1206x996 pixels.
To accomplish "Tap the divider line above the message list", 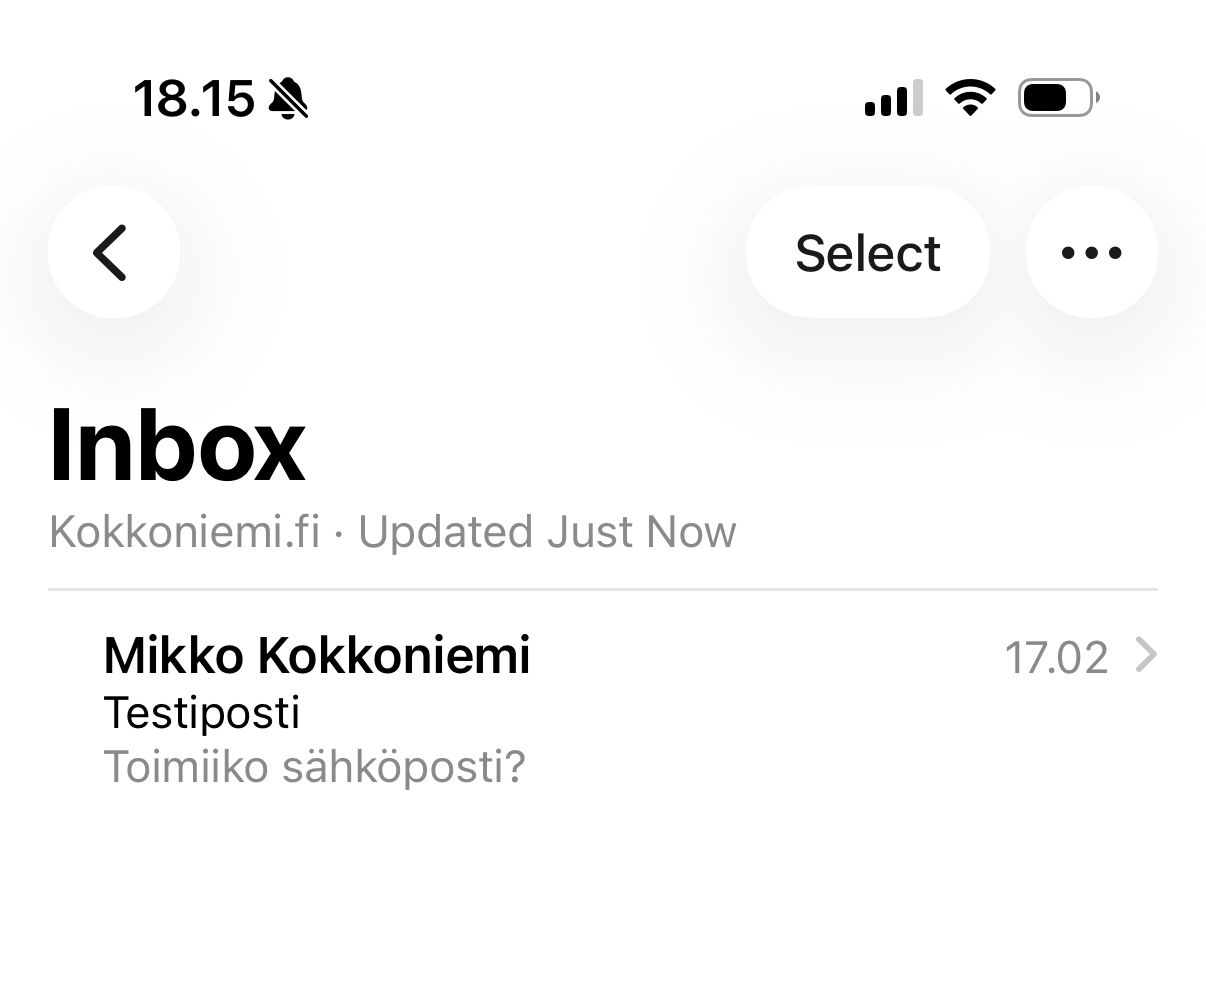I will [x=603, y=590].
